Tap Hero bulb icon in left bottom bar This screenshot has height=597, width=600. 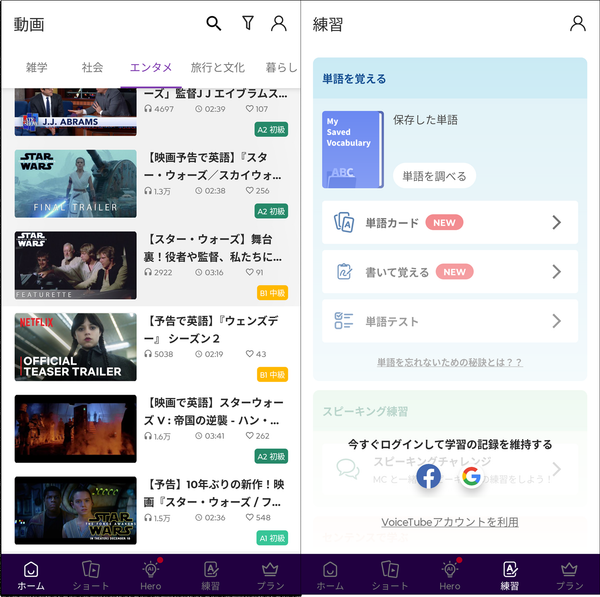(x=150, y=569)
